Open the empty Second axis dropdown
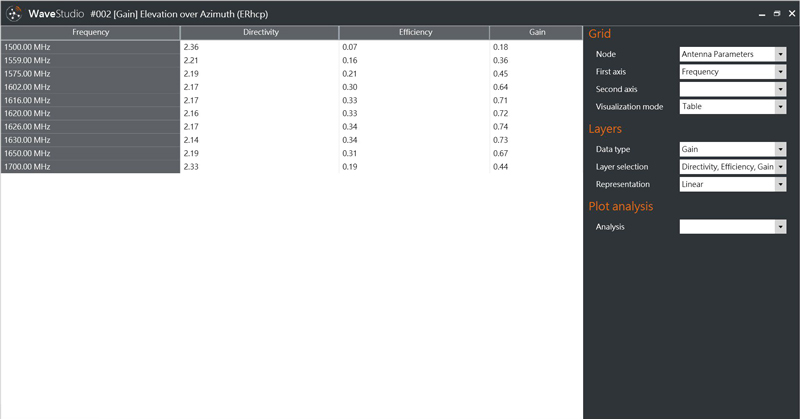The image size is (800, 419). 732,89
